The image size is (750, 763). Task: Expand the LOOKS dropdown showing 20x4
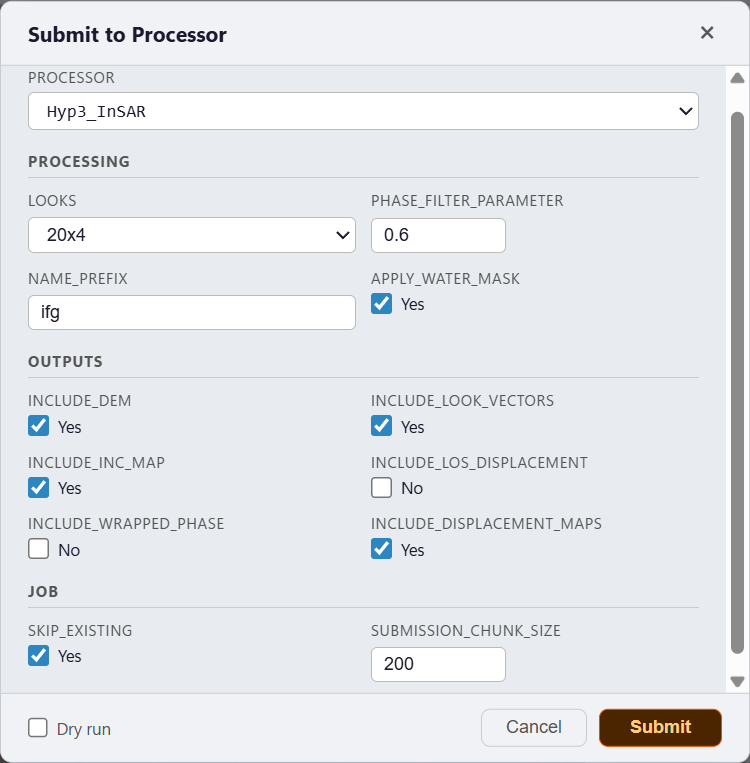pos(191,236)
